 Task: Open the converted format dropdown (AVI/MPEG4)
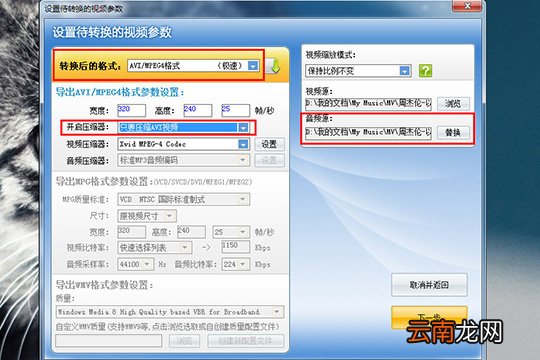(193, 65)
